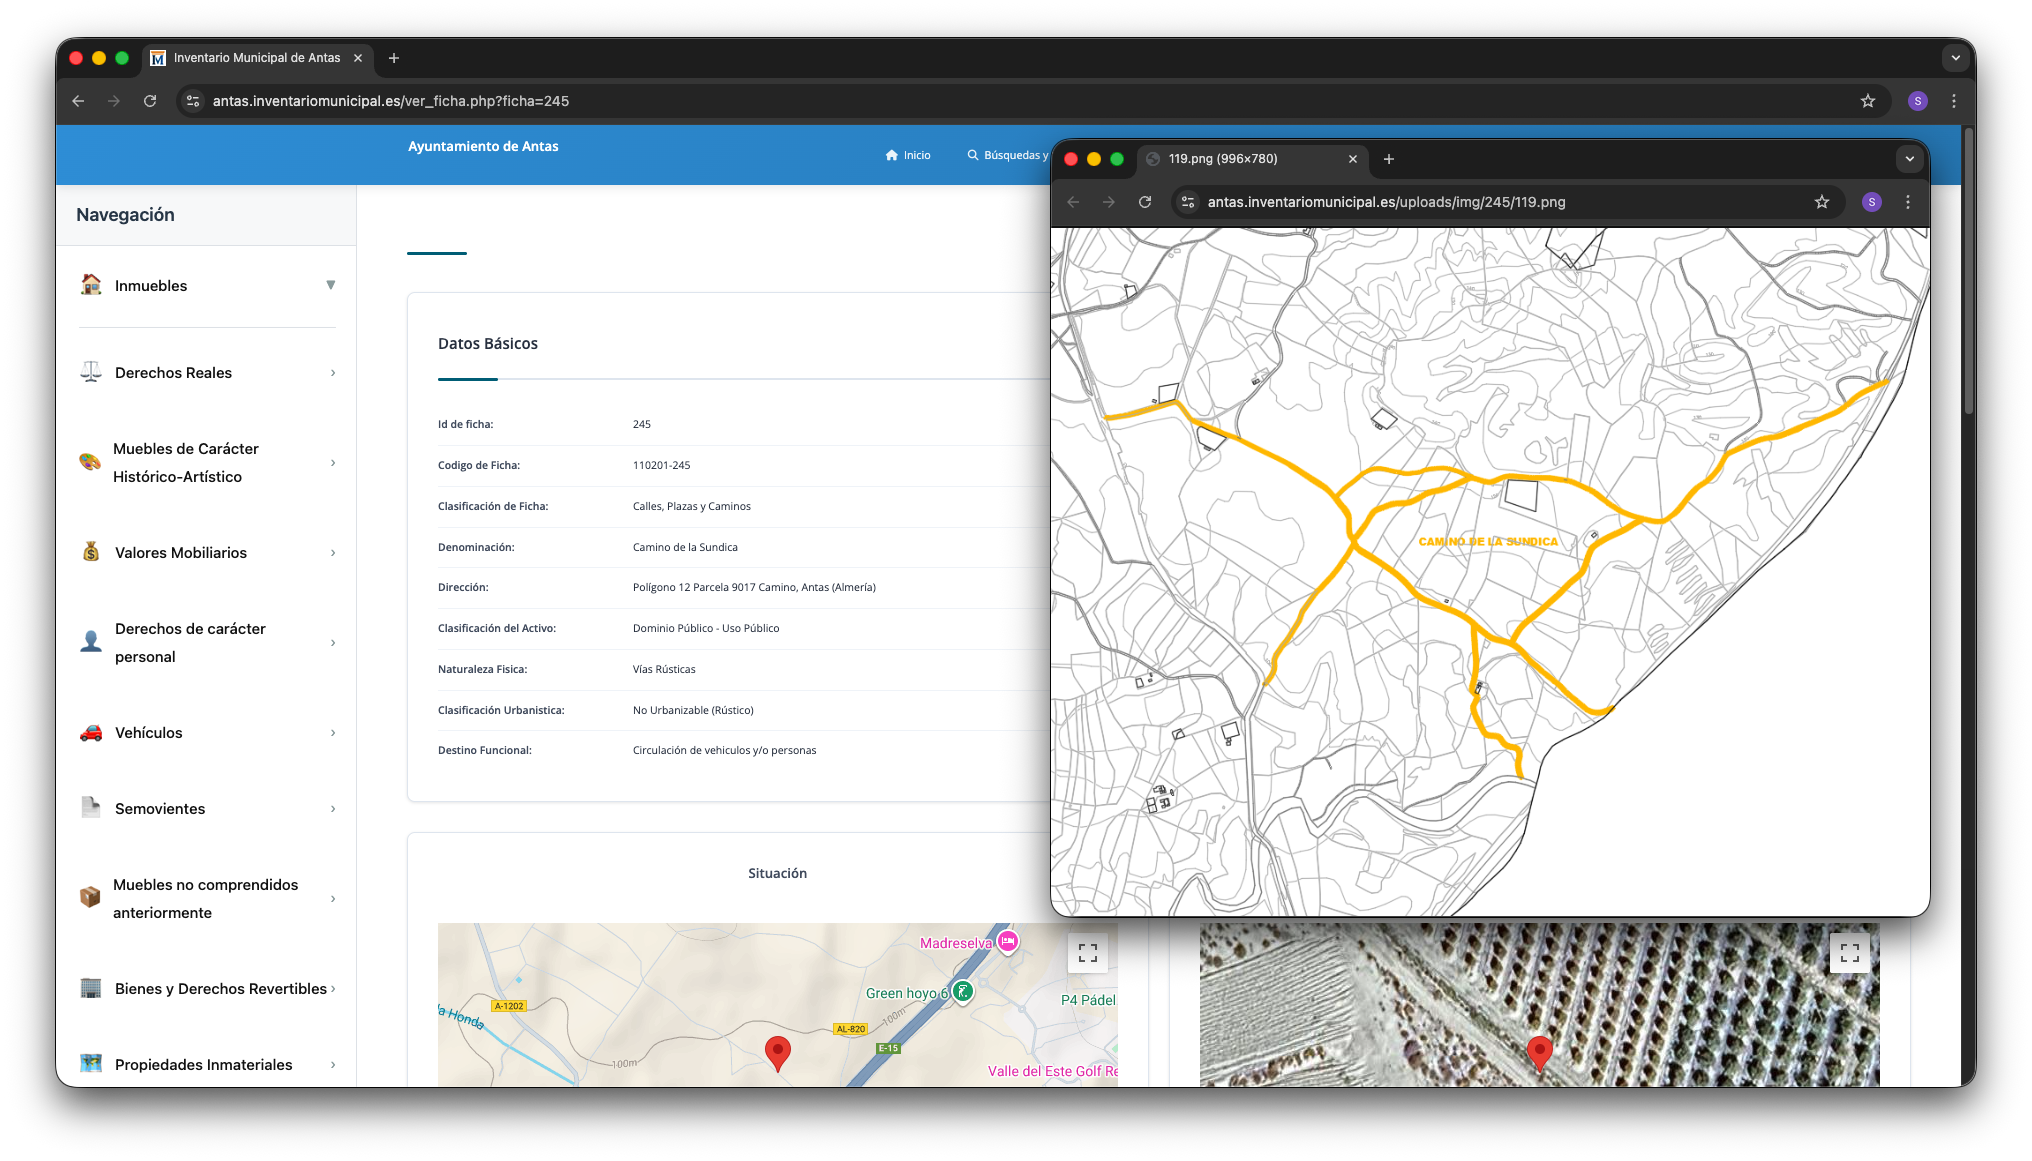The height and width of the screenshot is (1161, 2032).
Task: Bookmark the 119.png page with the star icon
Action: pyautogui.click(x=1822, y=202)
